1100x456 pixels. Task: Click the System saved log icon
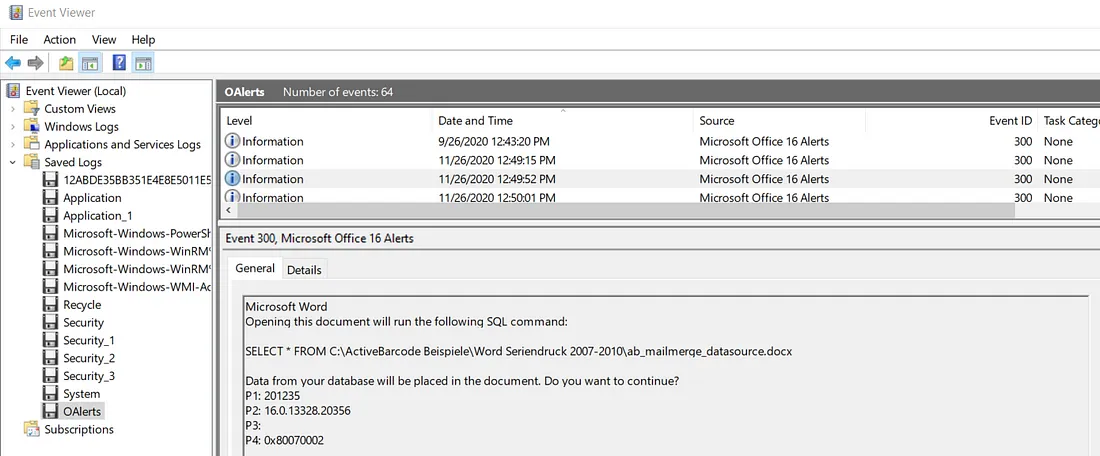[51, 394]
